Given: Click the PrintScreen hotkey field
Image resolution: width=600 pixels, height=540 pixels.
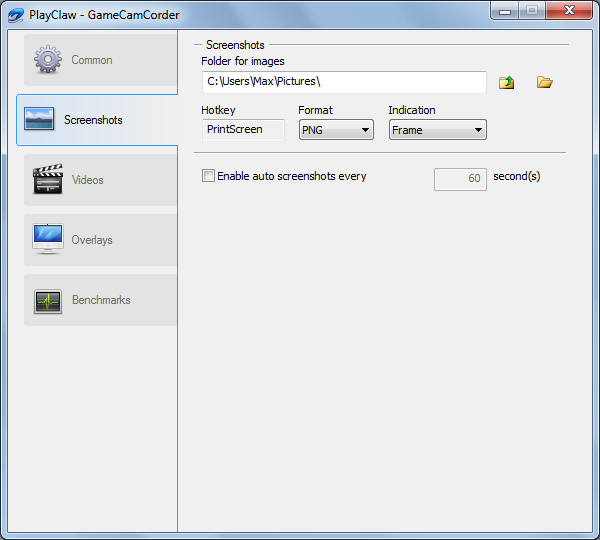Looking at the screenshot, I should [x=243, y=130].
